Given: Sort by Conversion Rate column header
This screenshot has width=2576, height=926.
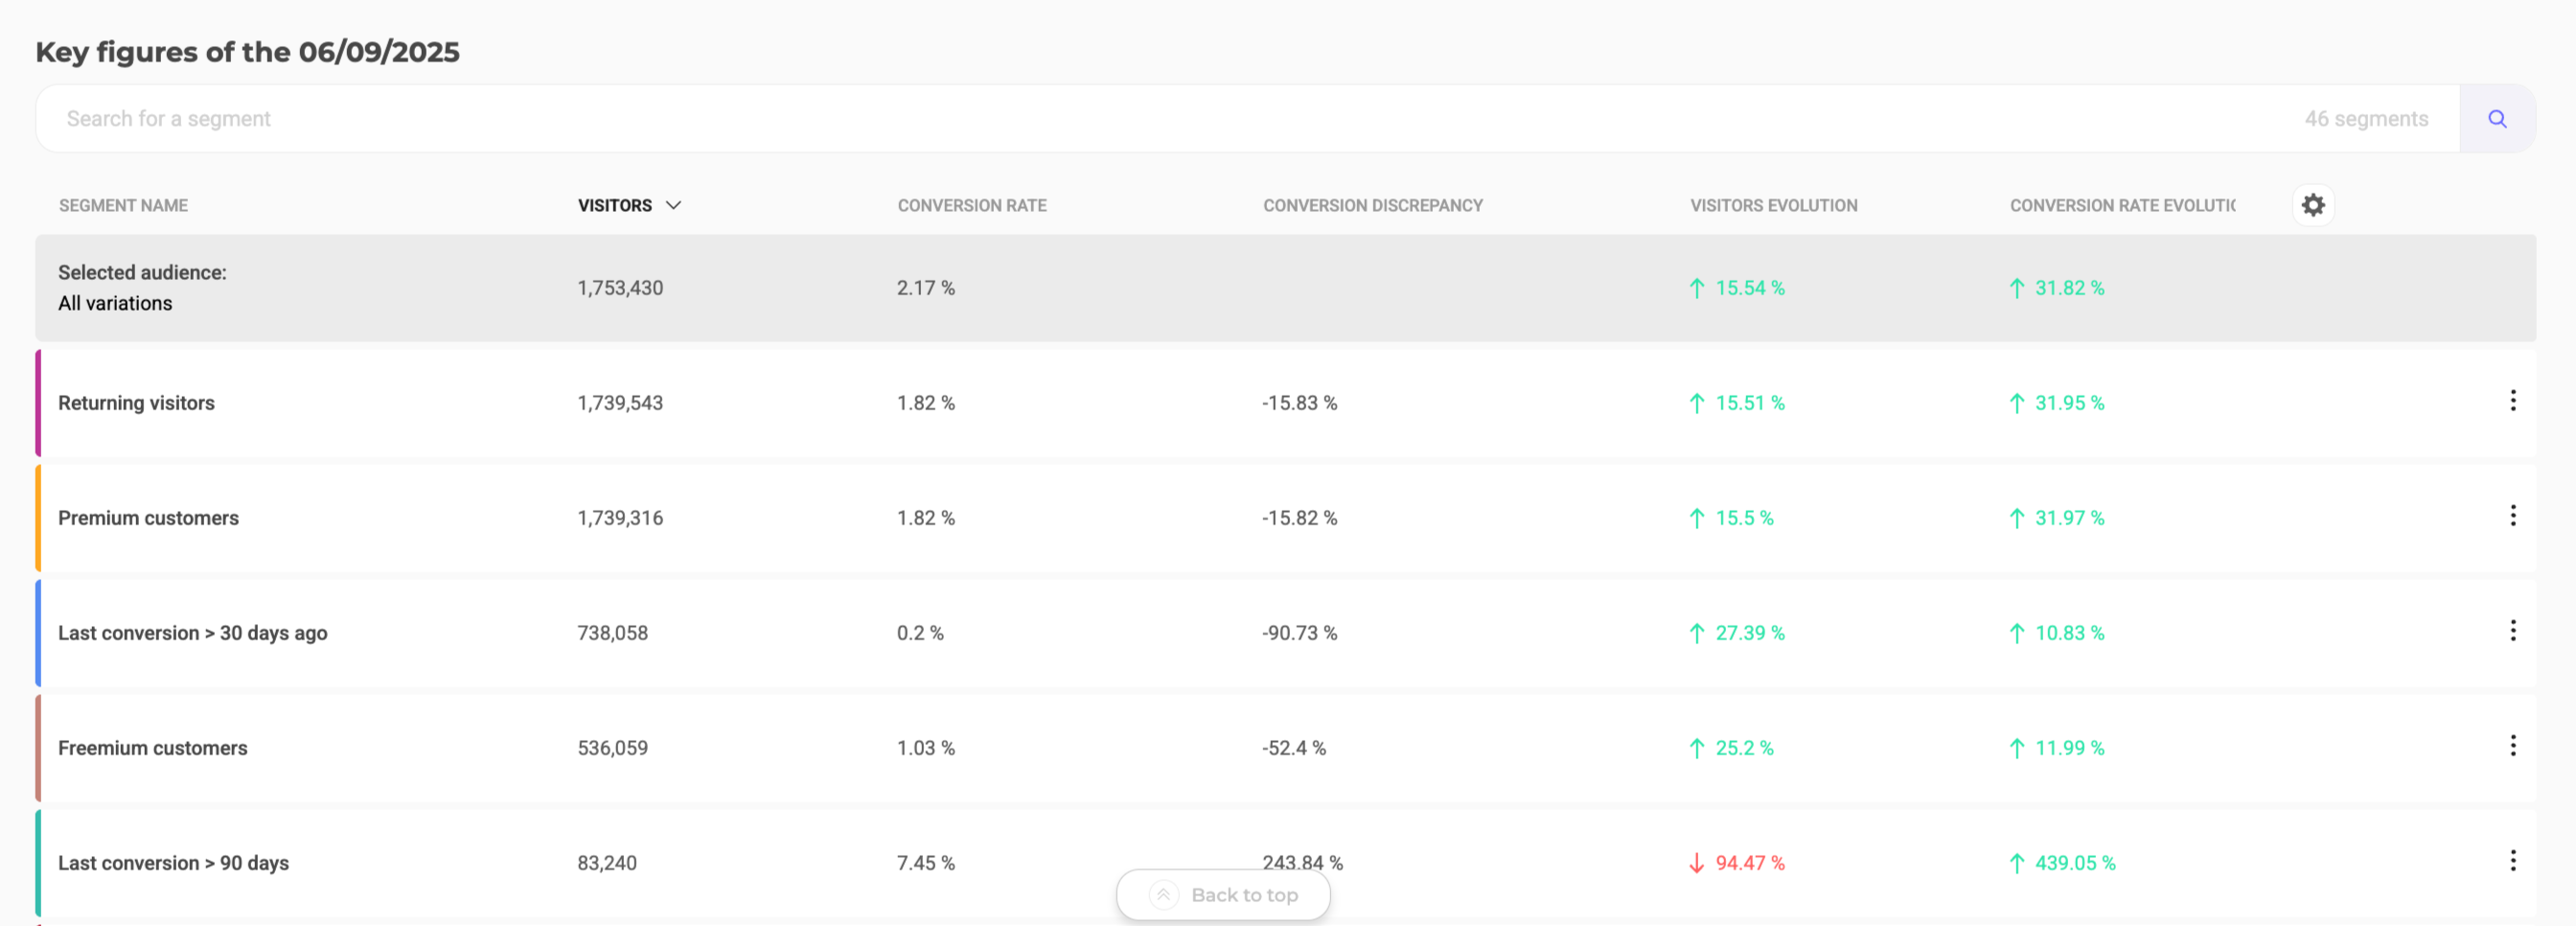Looking at the screenshot, I should tap(971, 205).
